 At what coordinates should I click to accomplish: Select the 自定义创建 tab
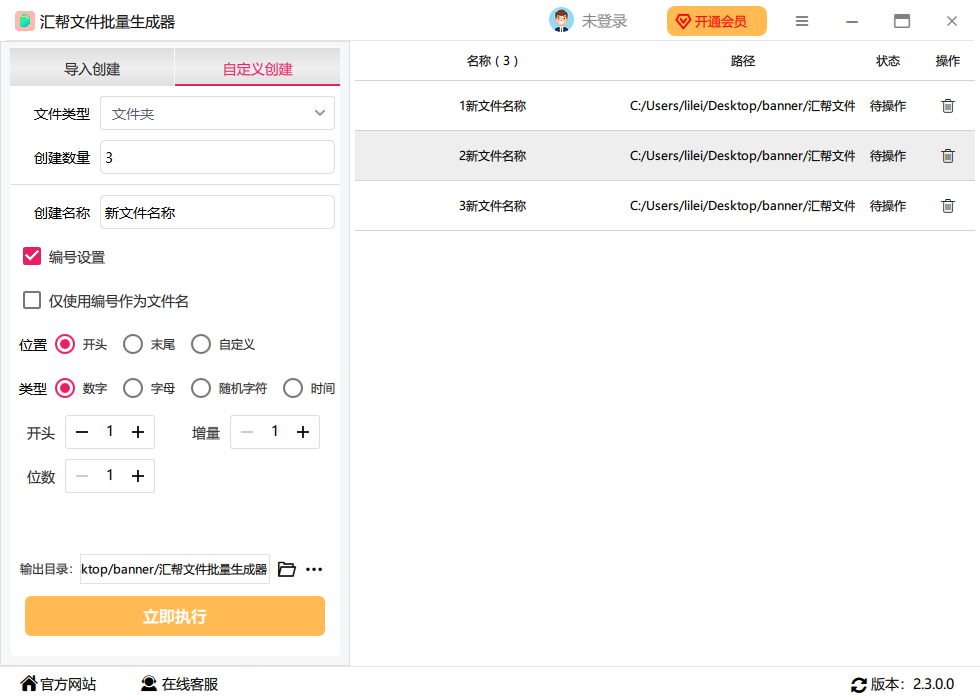pos(257,67)
